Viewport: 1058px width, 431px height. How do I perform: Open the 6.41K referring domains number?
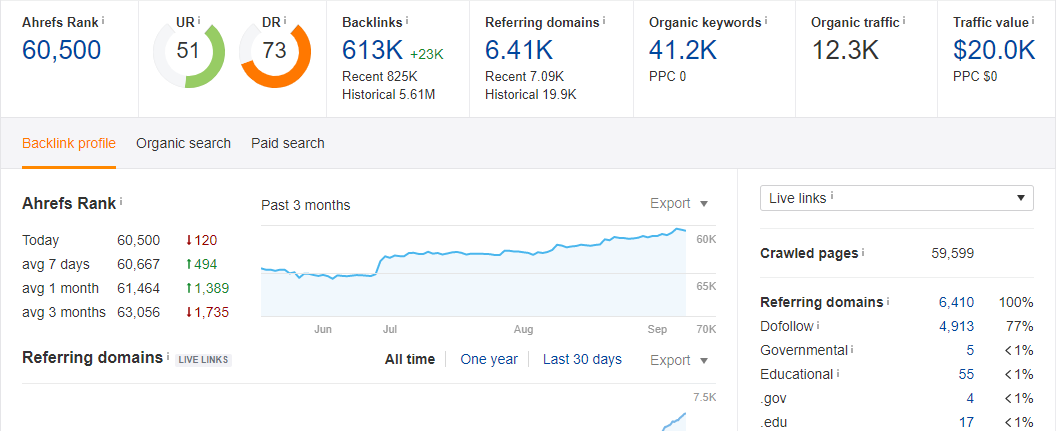point(519,50)
